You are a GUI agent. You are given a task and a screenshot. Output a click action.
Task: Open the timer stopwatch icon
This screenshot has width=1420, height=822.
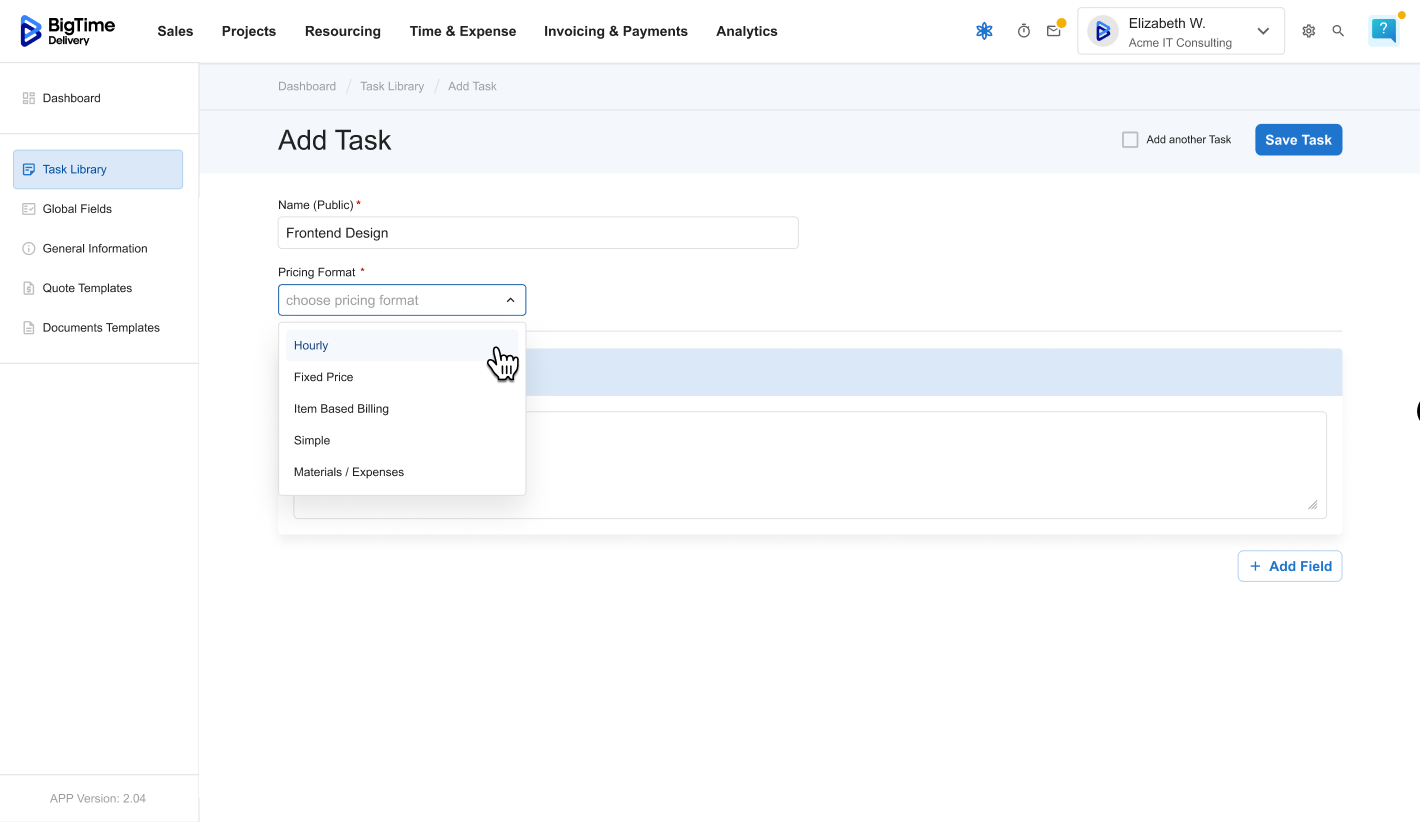coord(1023,31)
